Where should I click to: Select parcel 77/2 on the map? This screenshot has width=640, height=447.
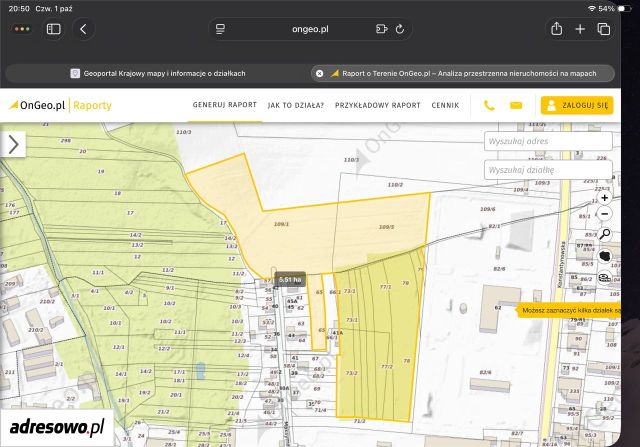[x=387, y=367]
